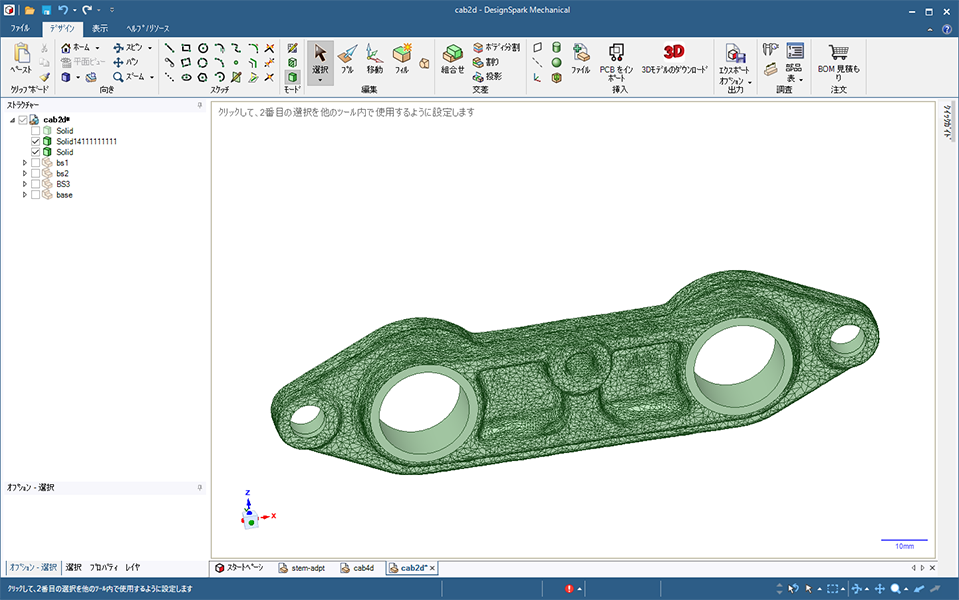
Task: Switch to the 表示 ribbon tab
Action: (x=100, y=29)
